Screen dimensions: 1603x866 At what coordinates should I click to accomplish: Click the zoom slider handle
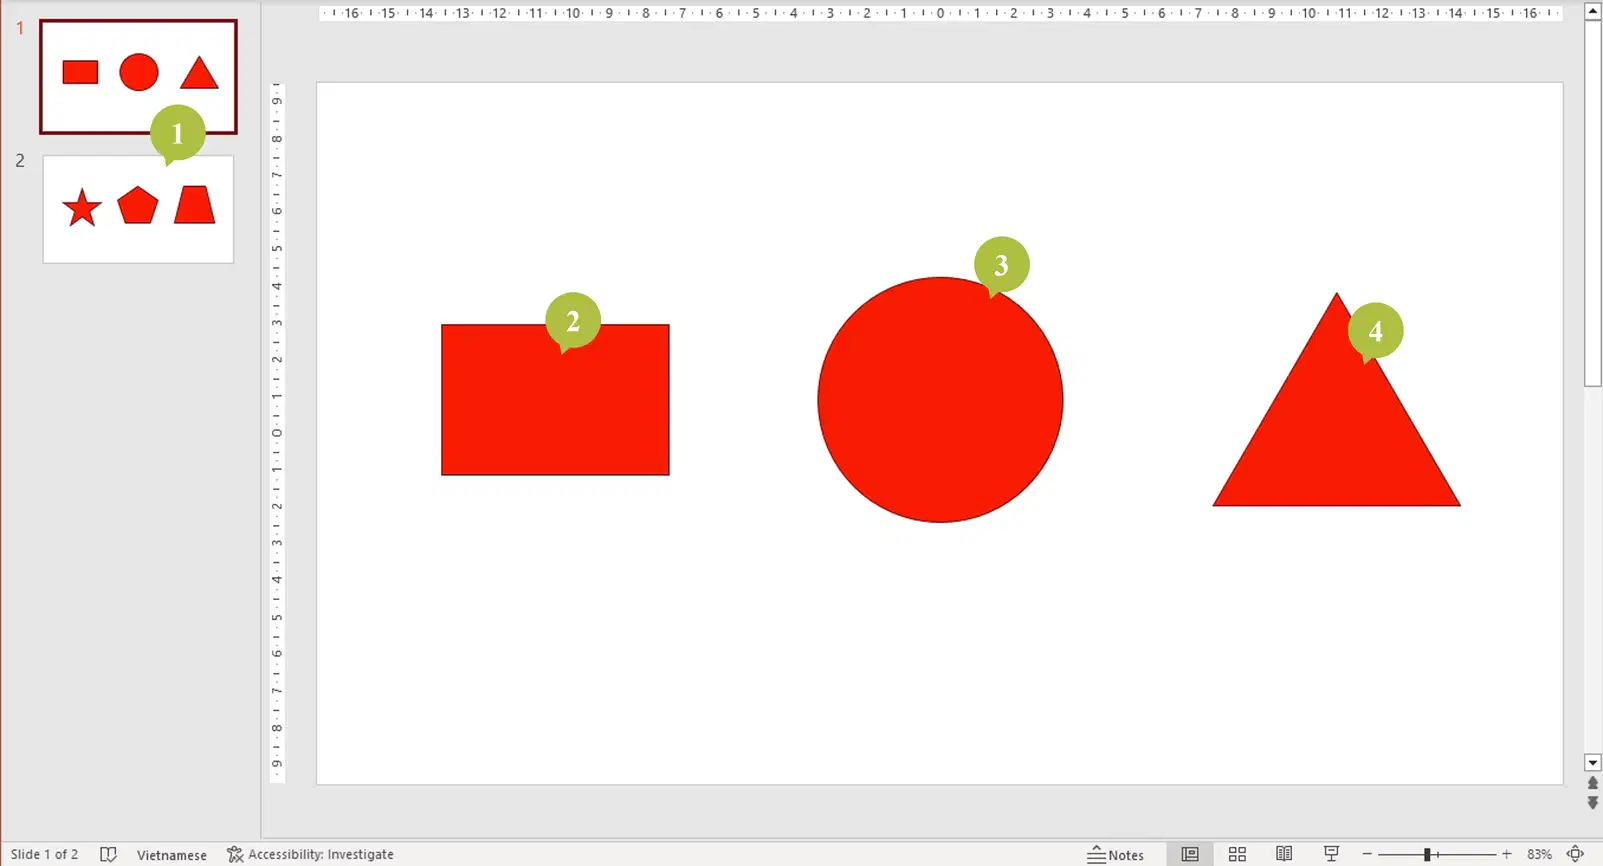click(1428, 854)
